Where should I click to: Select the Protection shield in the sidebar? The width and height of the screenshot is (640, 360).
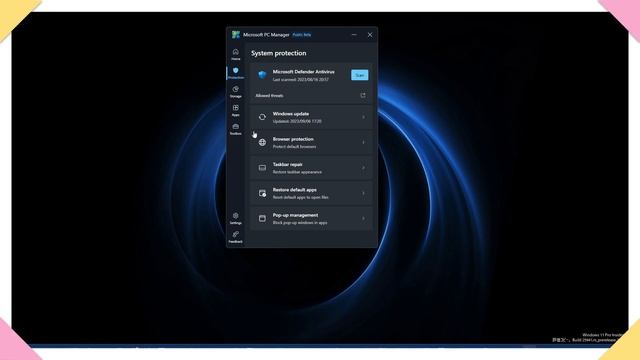(x=236, y=73)
